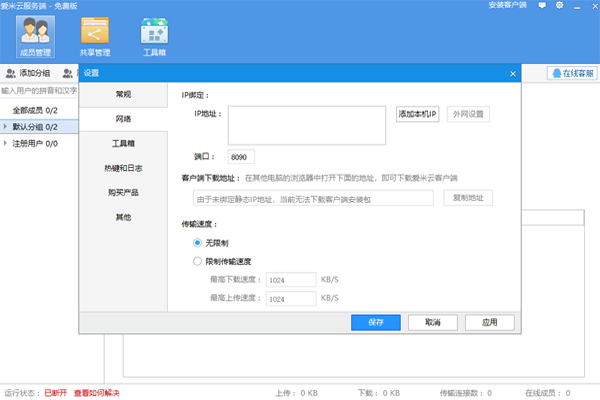The height and width of the screenshot is (400, 600).
Task: Expand the 注册用户 registered users group
Action: coord(6,144)
